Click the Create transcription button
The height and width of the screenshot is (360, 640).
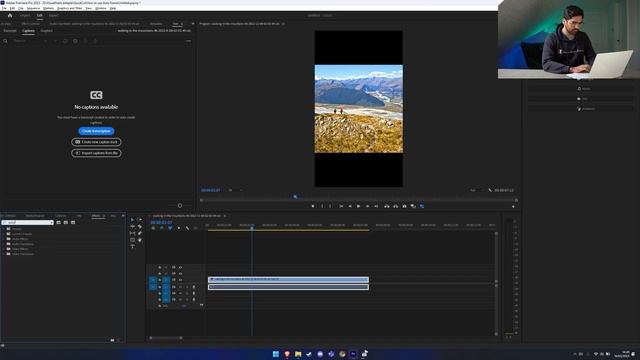tap(96, 131)
